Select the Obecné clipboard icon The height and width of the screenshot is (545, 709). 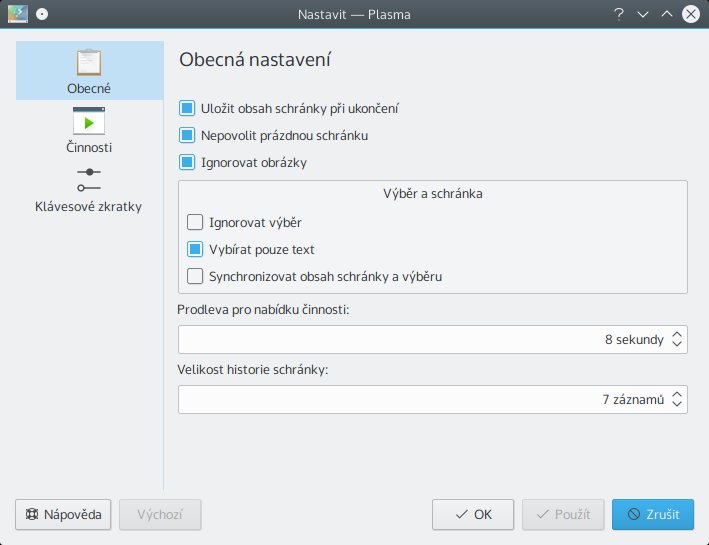(x=89, y=63)
